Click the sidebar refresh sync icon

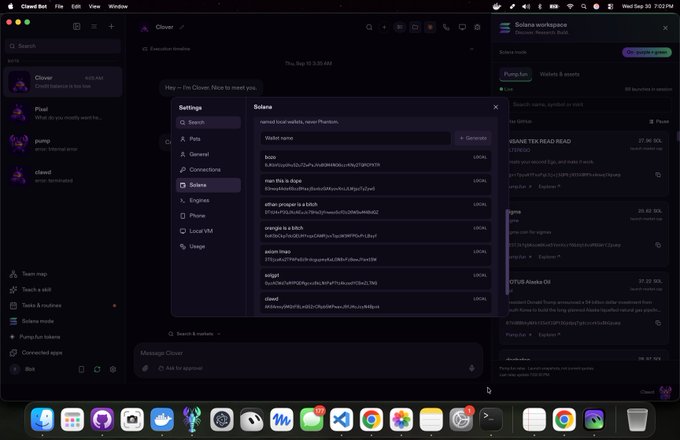click(x=97, y=369)
